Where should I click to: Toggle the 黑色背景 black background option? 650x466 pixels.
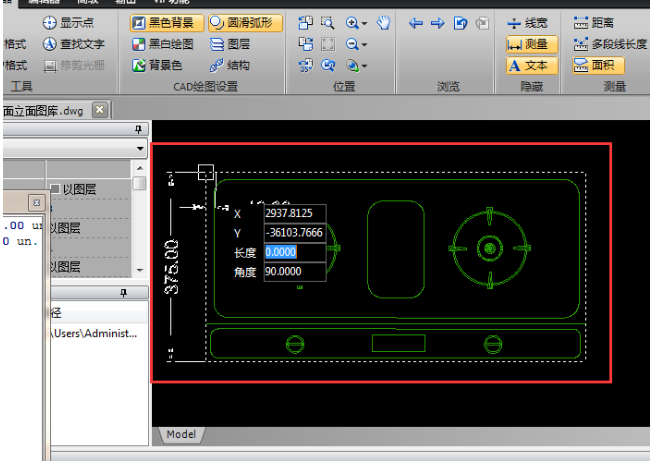tap(167, 22)
